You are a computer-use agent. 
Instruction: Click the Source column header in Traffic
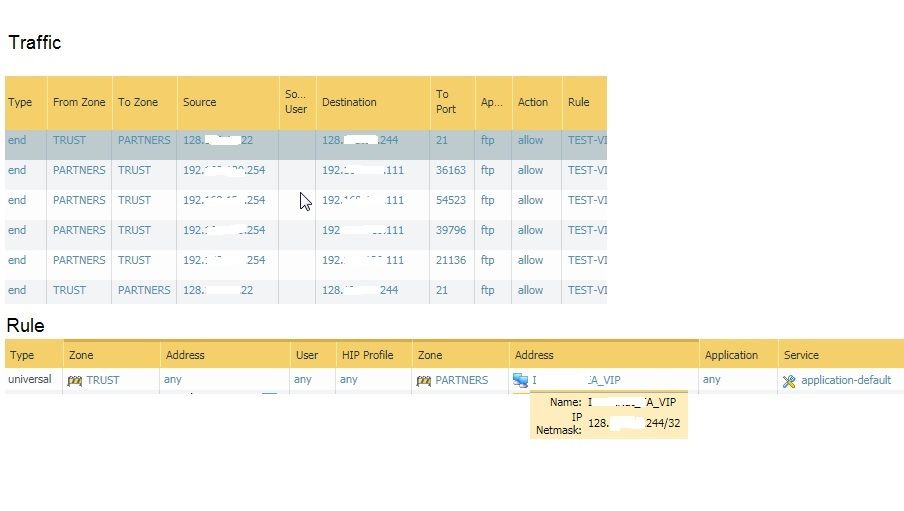pos(199,102)
